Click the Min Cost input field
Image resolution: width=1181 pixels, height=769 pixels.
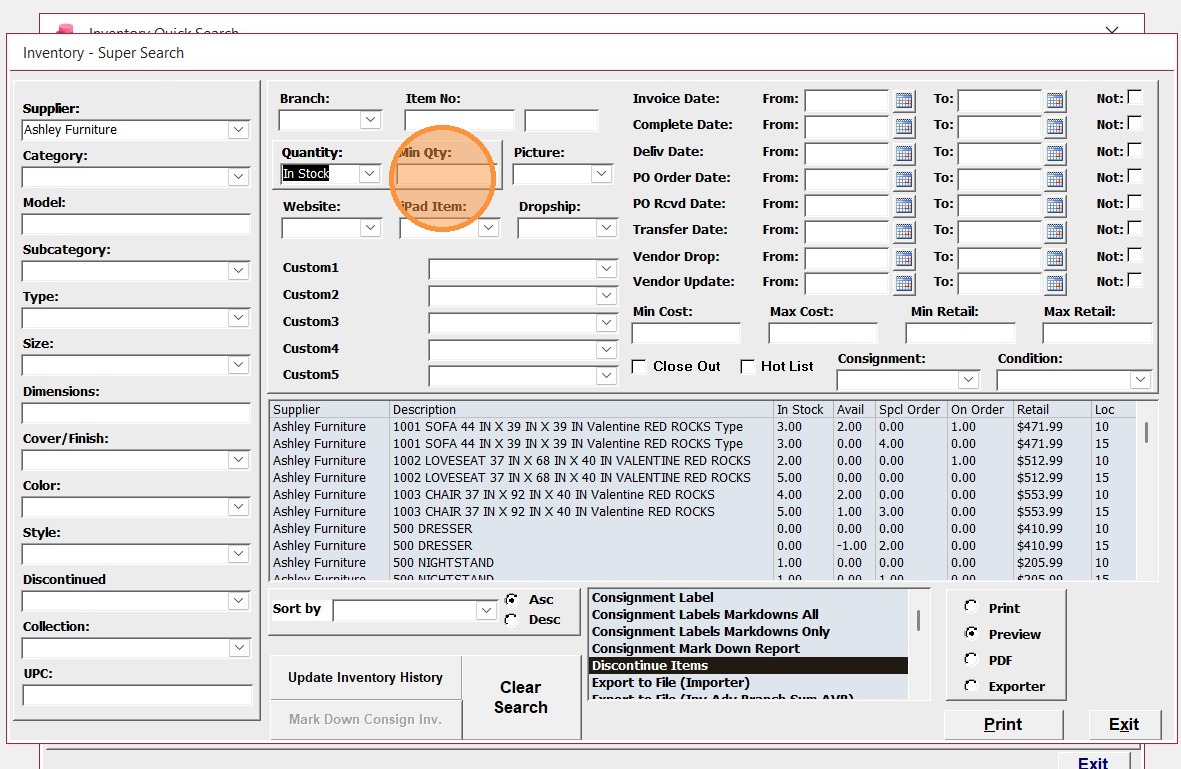[686, 333]
